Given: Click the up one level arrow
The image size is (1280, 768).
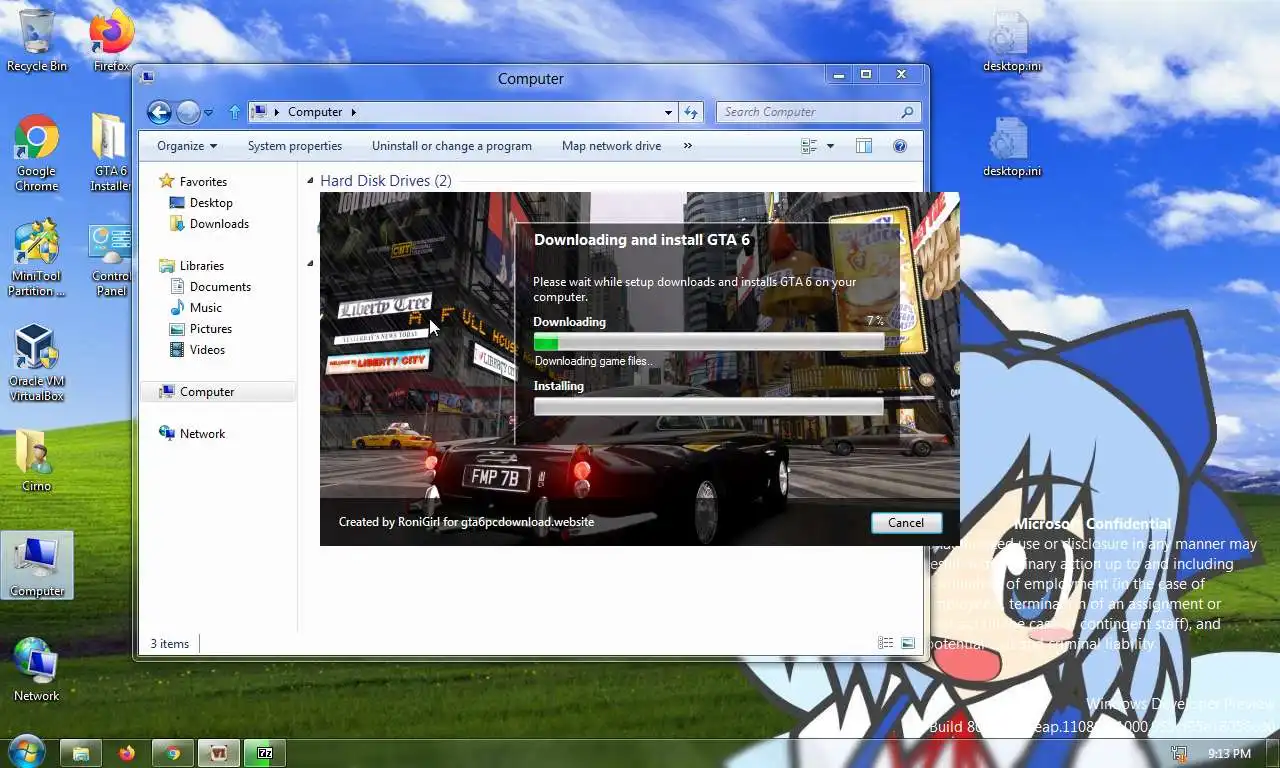Looking at the screenshot, I should point(234,112).
